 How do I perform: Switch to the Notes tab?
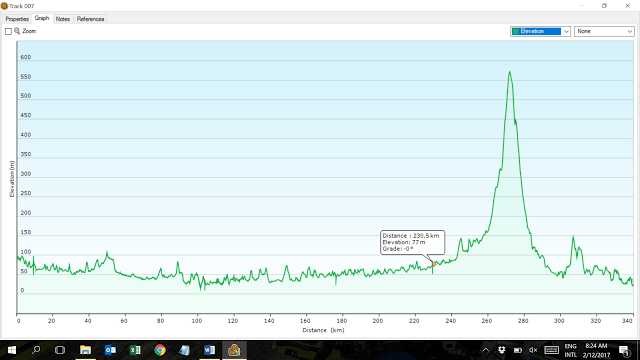[x=62, y=19]
